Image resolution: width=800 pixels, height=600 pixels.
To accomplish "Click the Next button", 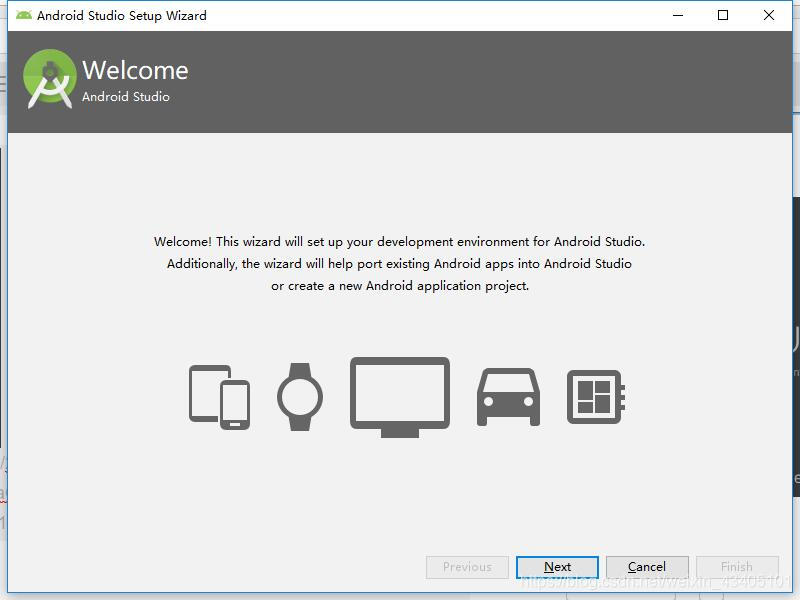I will point(557,567).
